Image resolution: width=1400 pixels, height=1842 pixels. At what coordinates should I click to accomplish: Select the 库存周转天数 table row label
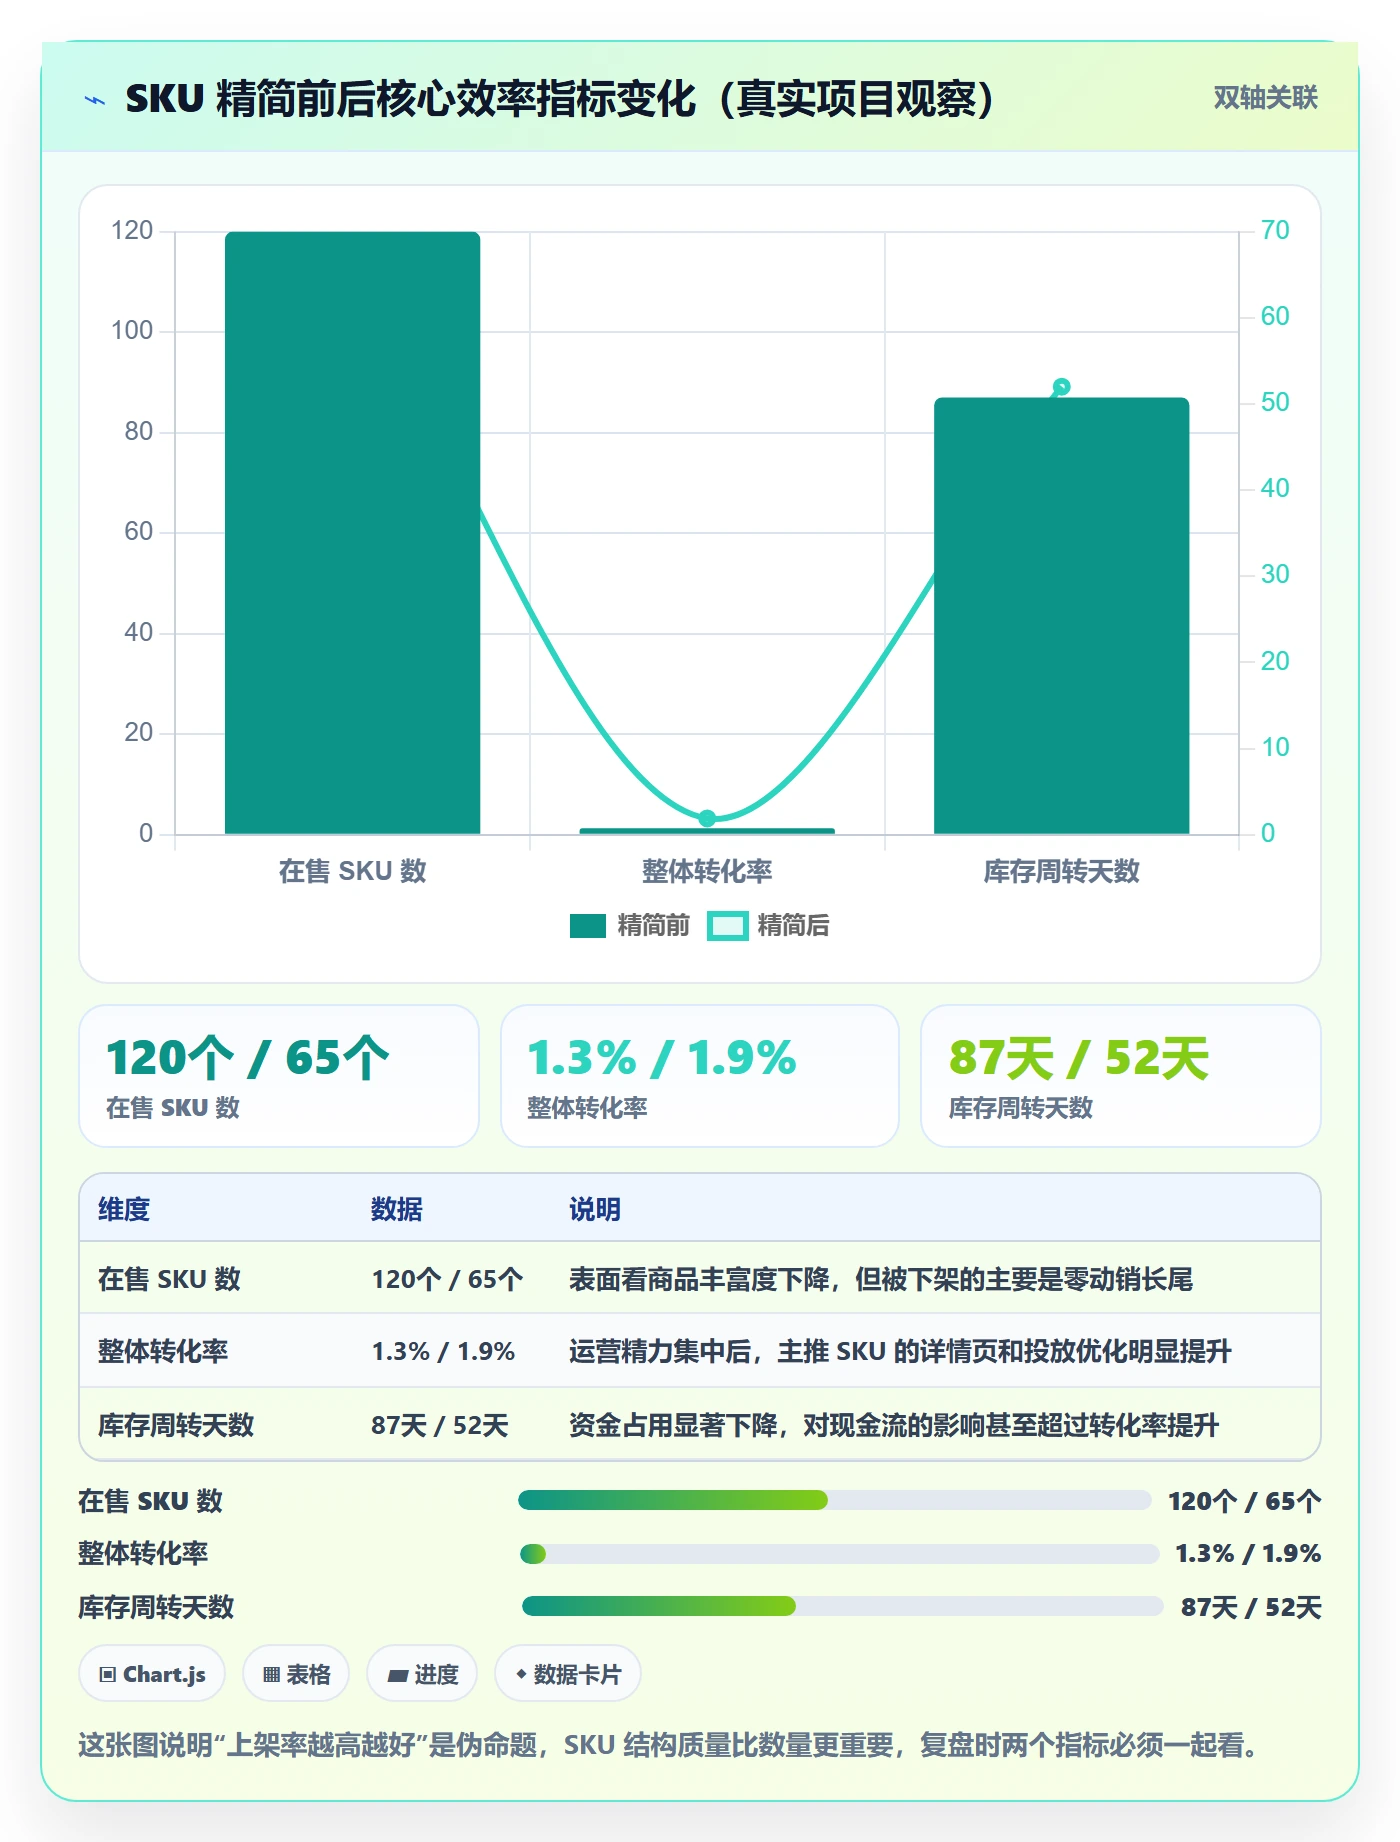176,1425
